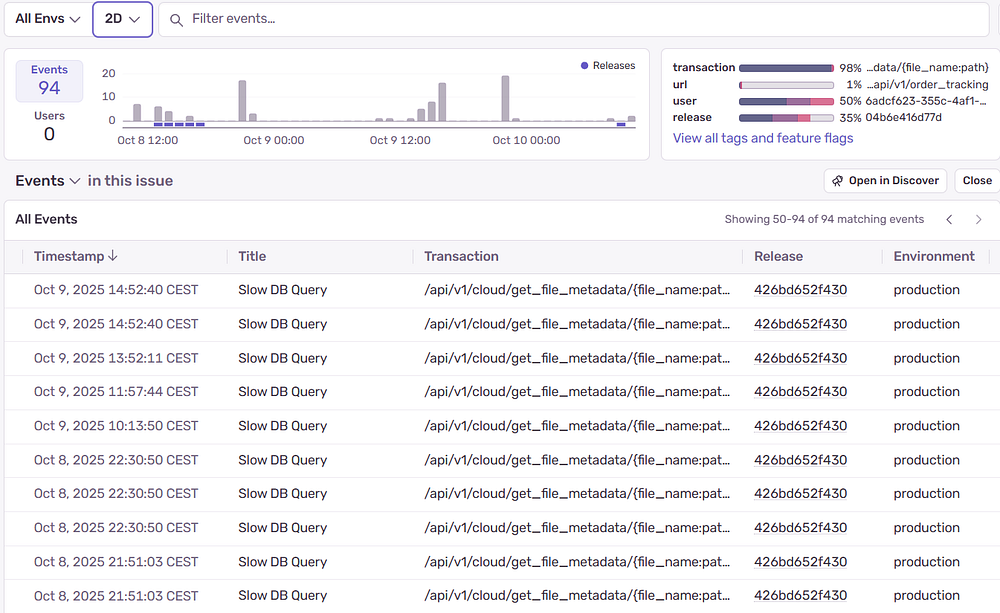Click the Oct 8 12:00 axis label
Viewport: 1000px width, 613px height.
coord(147,140)
